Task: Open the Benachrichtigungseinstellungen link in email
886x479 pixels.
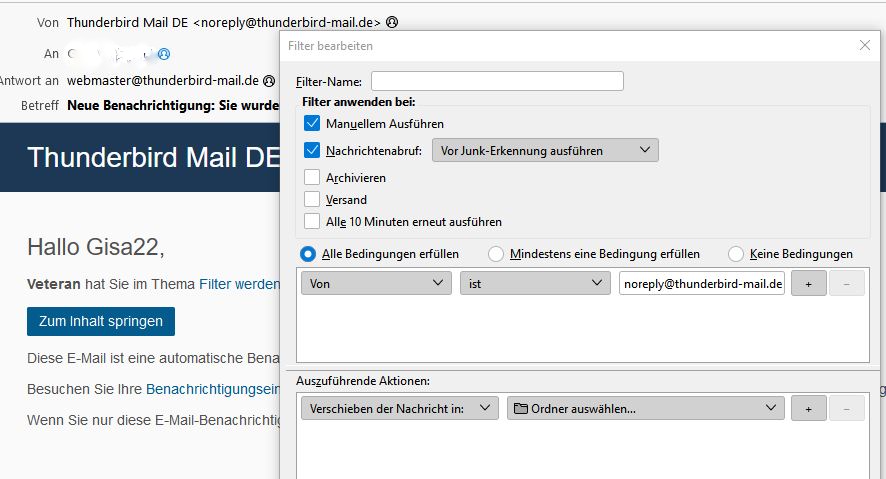Action: tap(212, 389)
